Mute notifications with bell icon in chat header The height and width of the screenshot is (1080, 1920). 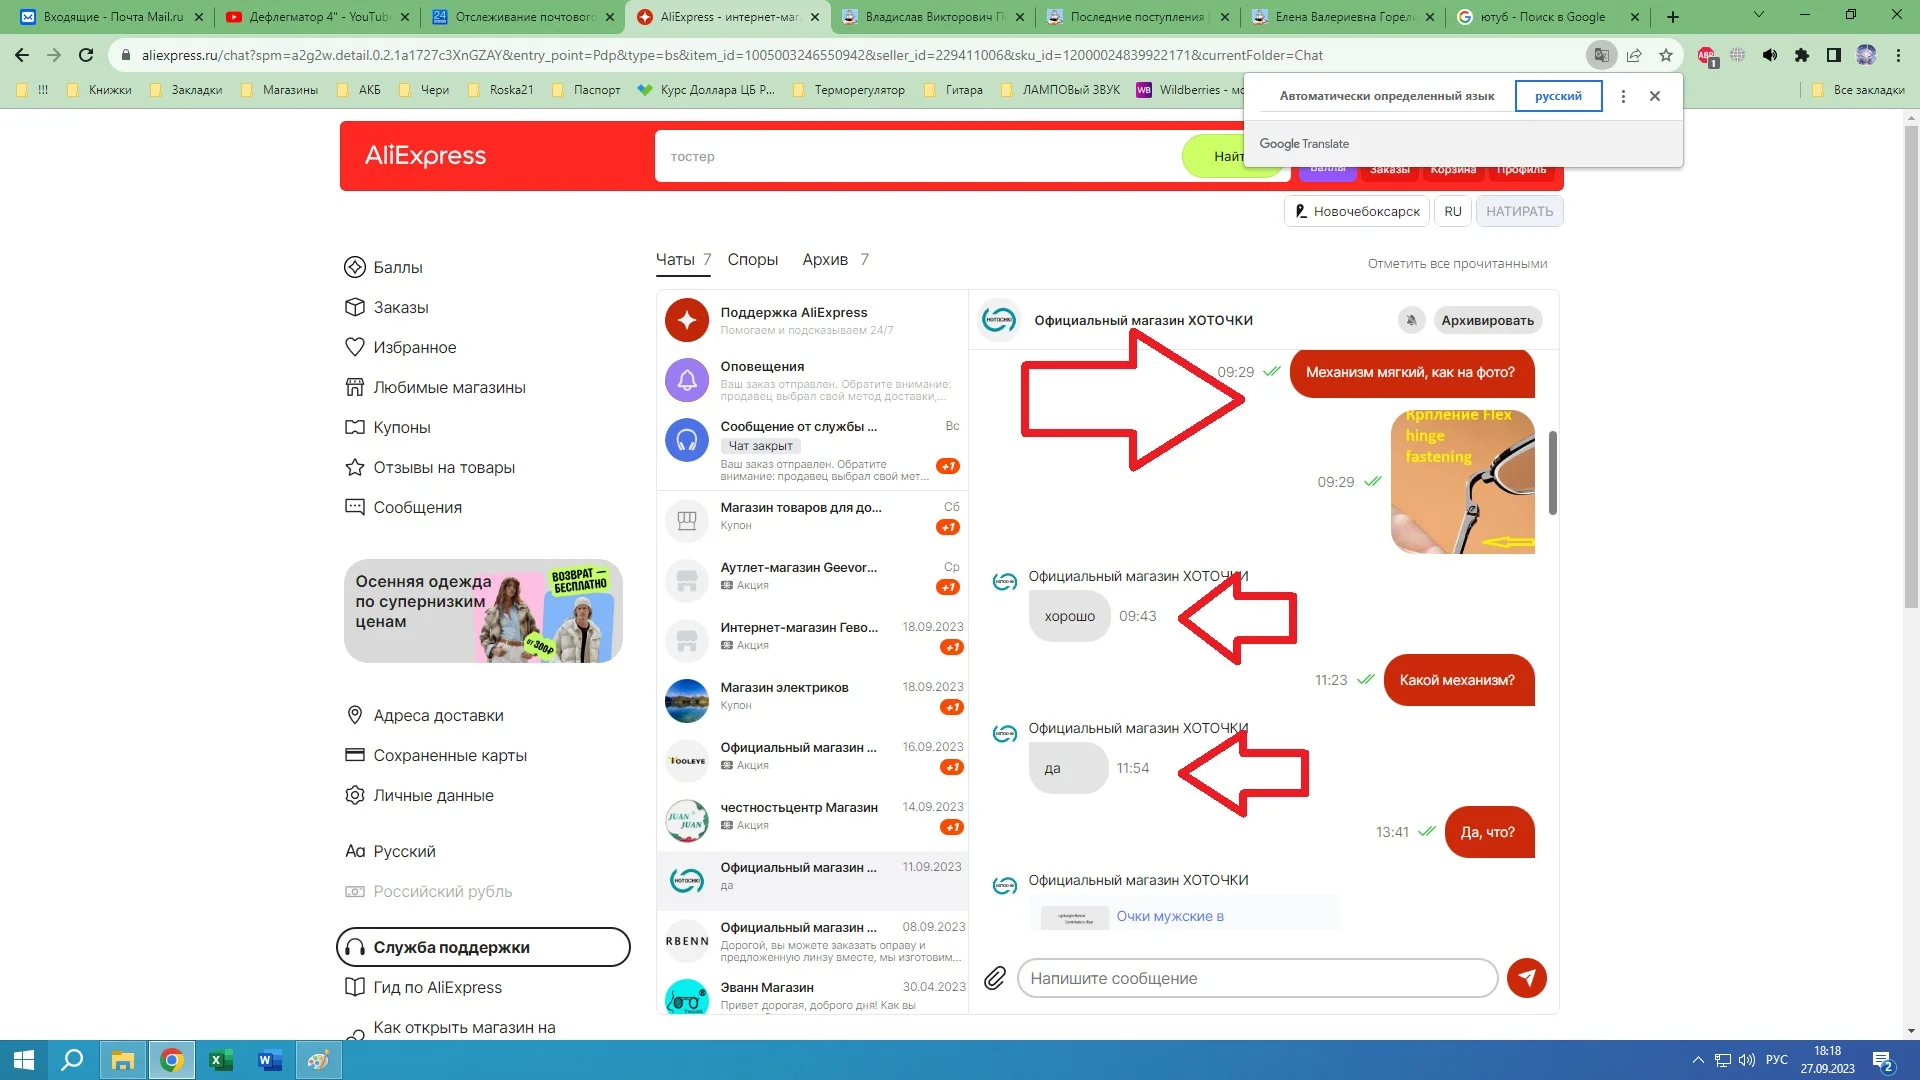[1411, 320]
